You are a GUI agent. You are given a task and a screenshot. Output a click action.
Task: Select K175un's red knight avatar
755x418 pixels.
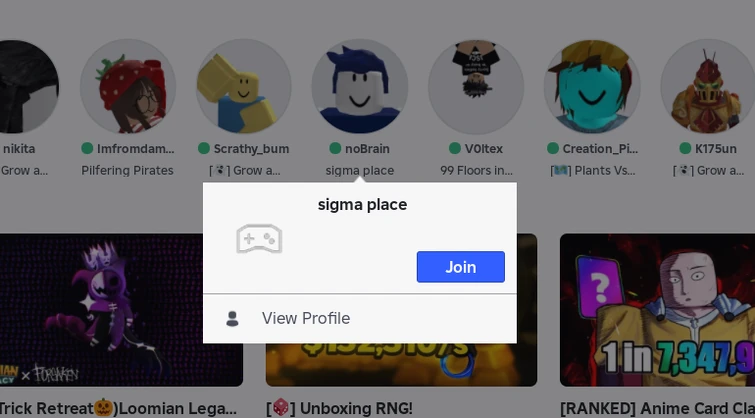[x=708, y=87]
